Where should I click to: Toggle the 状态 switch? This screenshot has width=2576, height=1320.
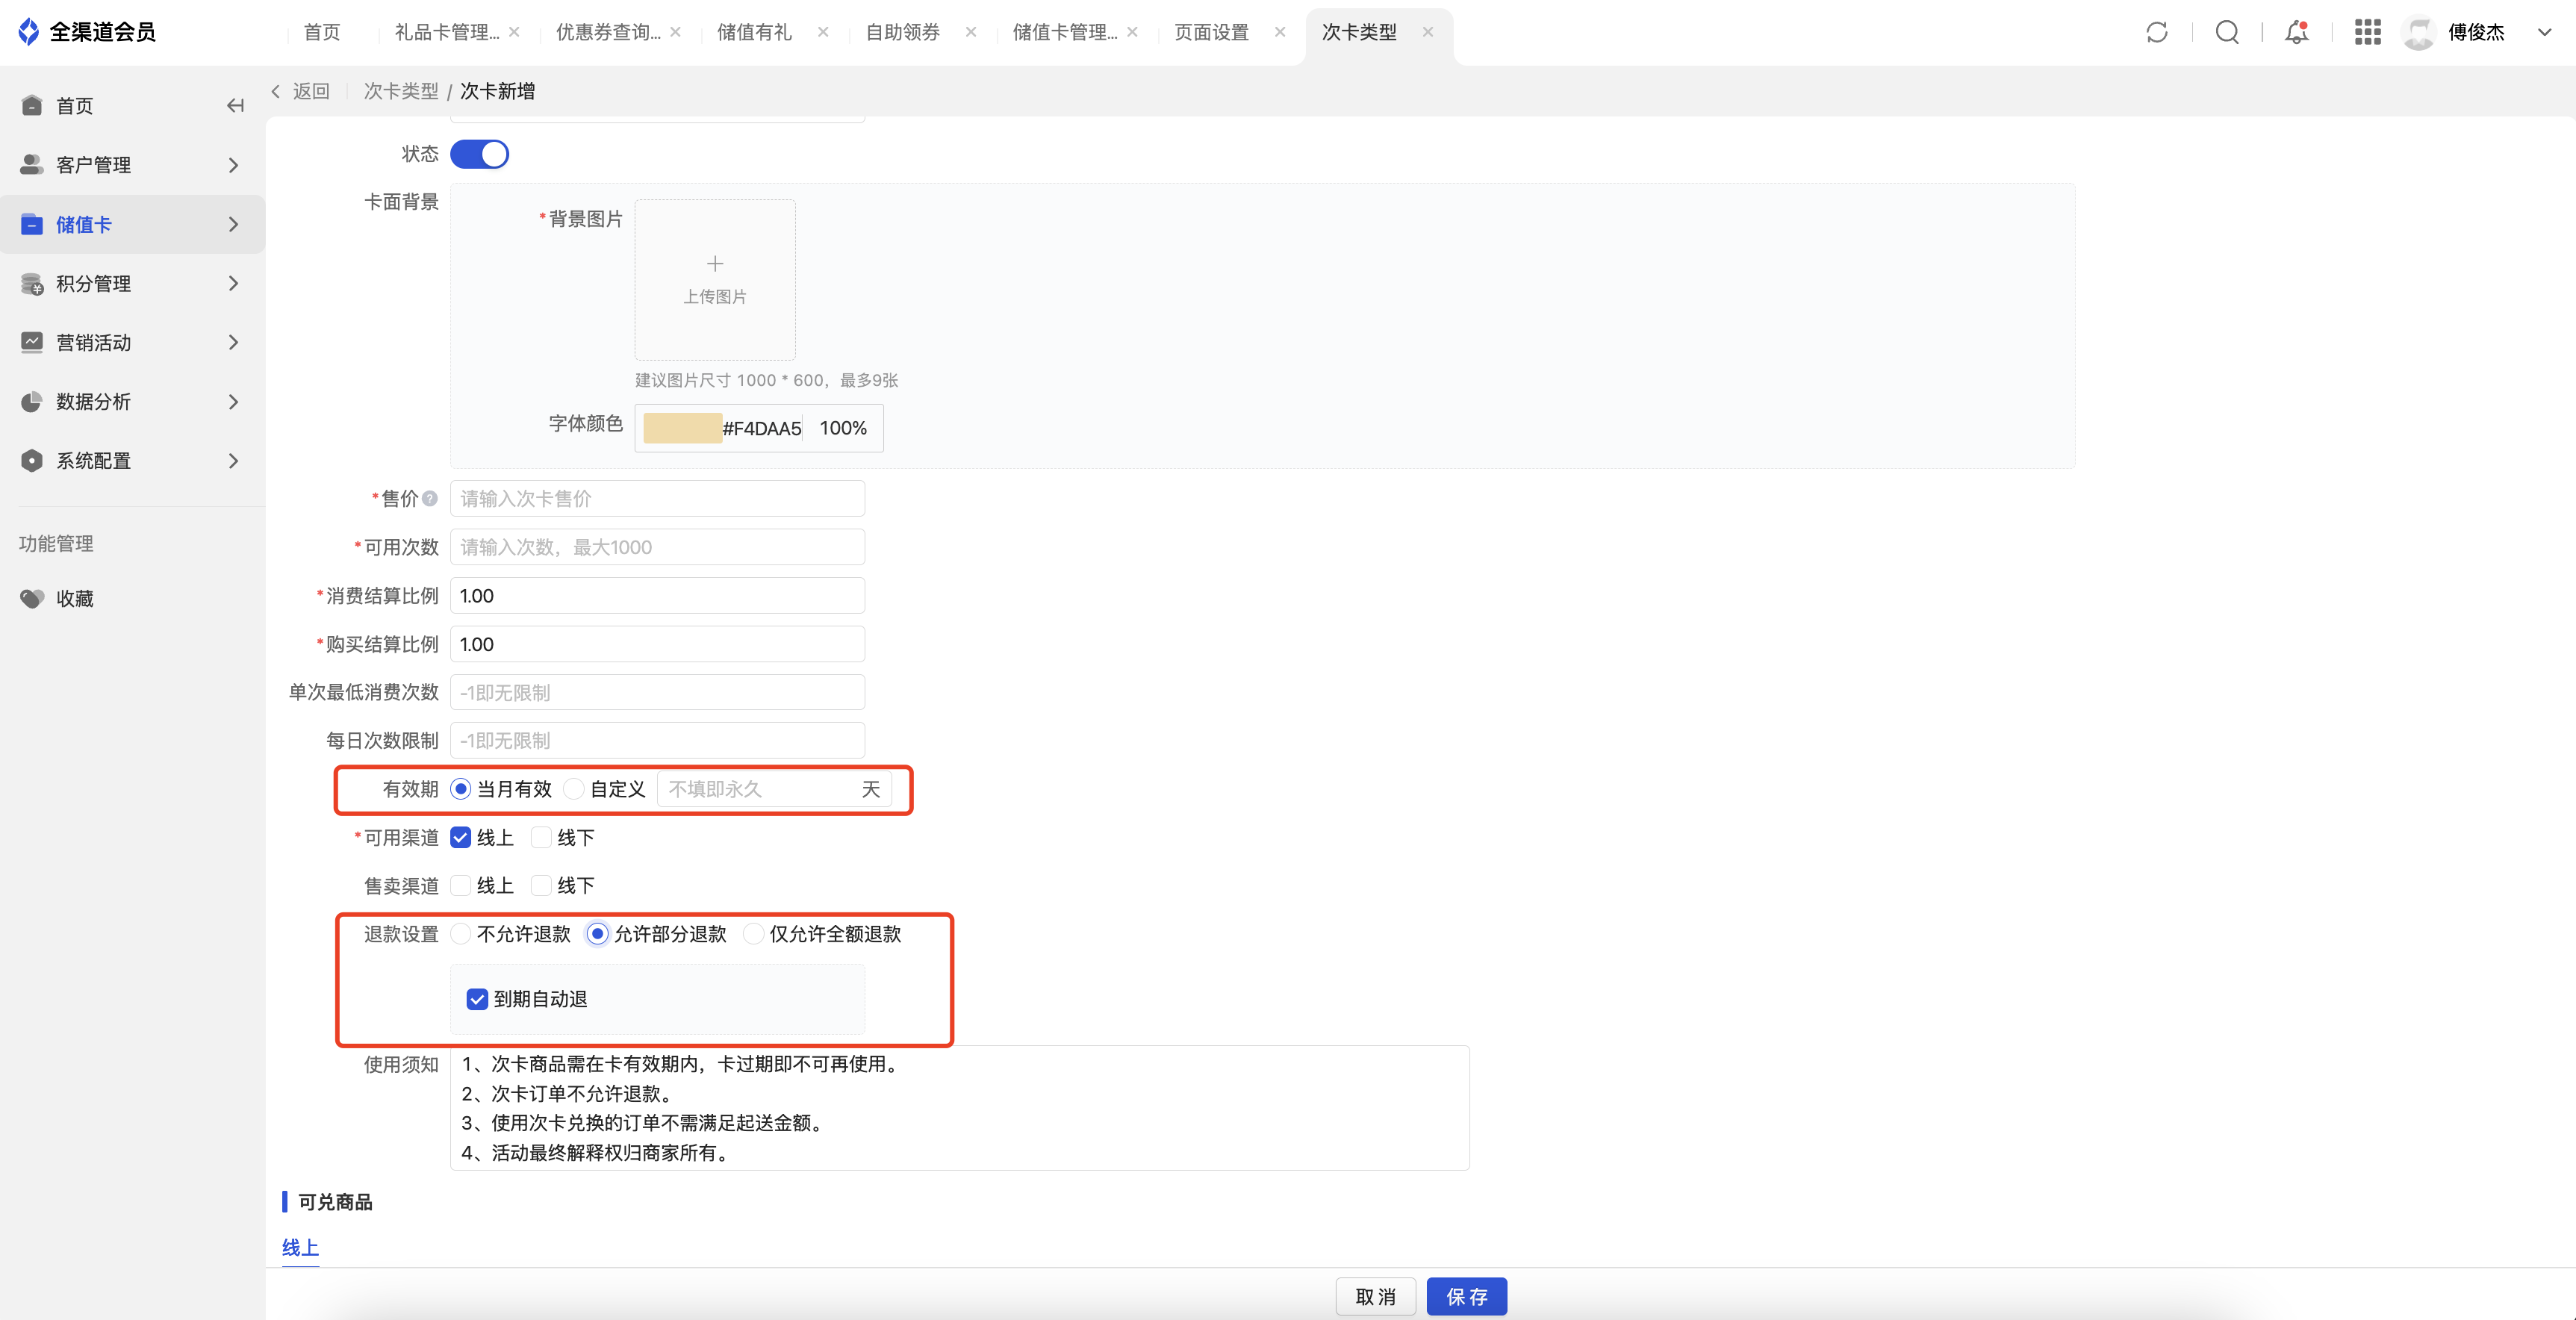[479, 154]
